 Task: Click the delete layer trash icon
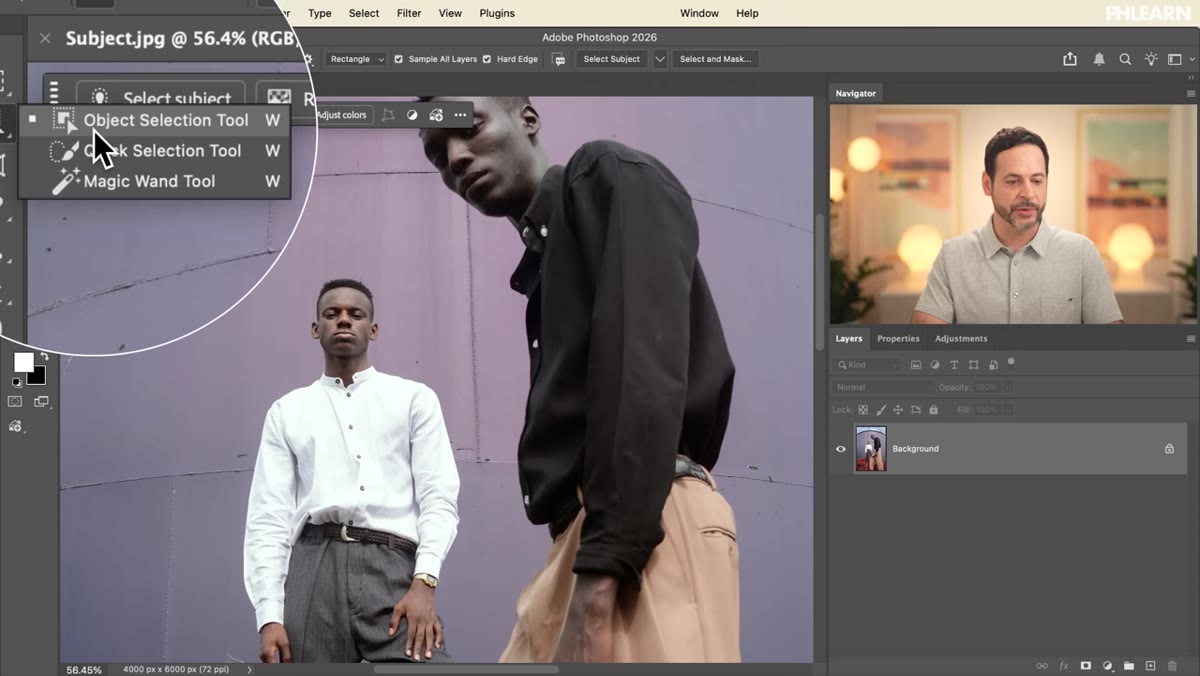pyautogui.click(x=1172, y=665)
